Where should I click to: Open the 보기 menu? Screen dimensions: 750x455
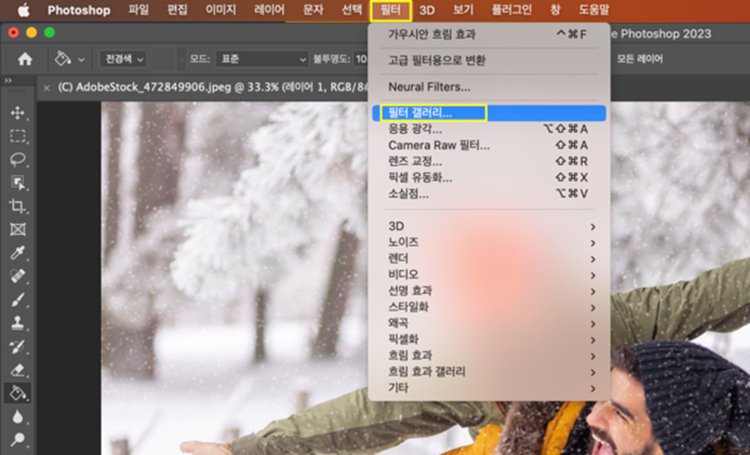[463, 10]
